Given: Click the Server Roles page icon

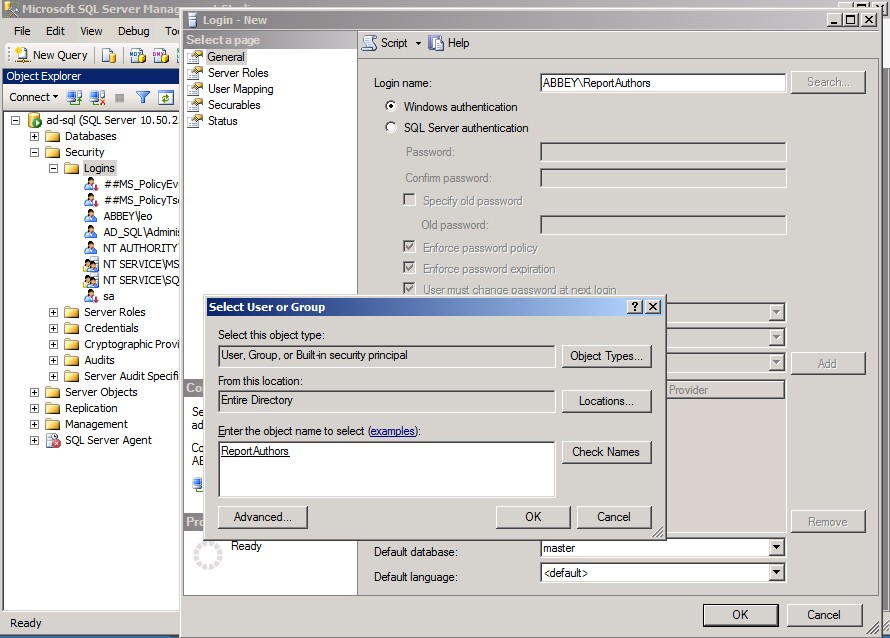Looking at the screenshot, I should 195,73.
